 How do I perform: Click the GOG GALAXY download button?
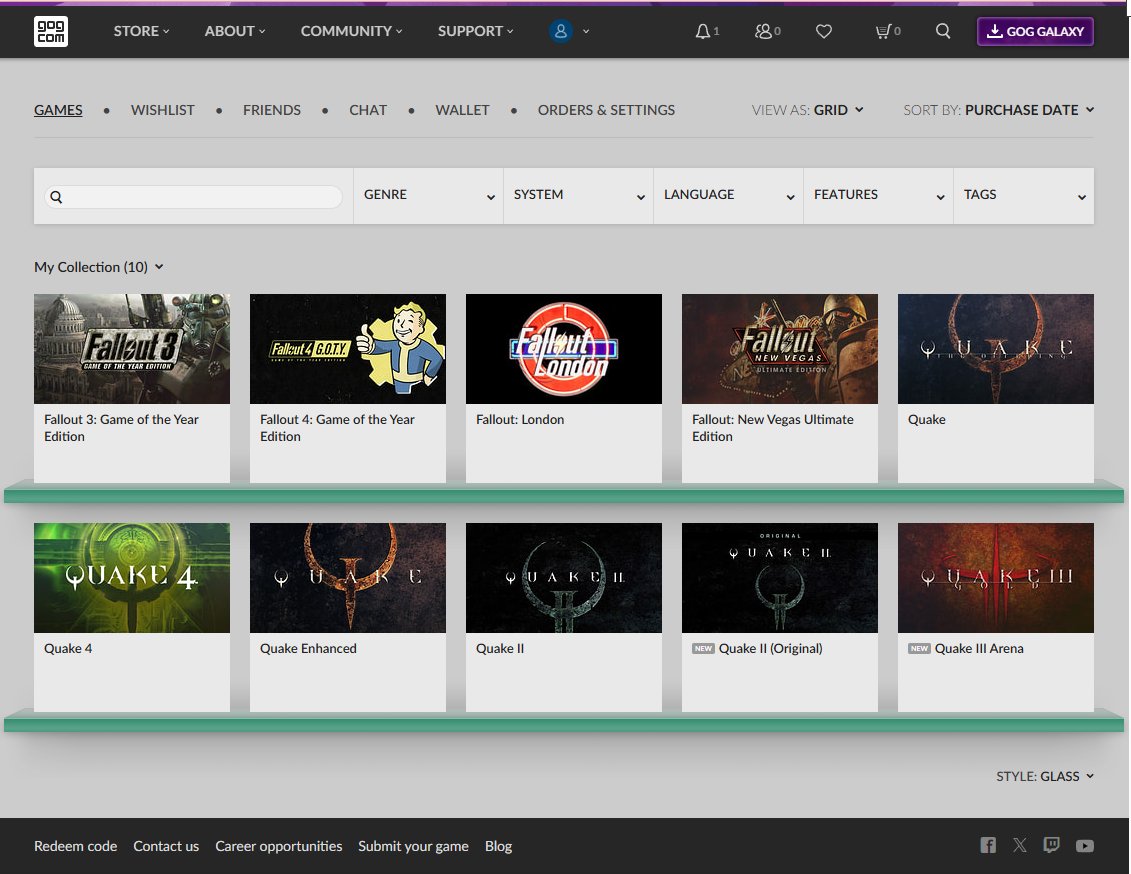1035,31
